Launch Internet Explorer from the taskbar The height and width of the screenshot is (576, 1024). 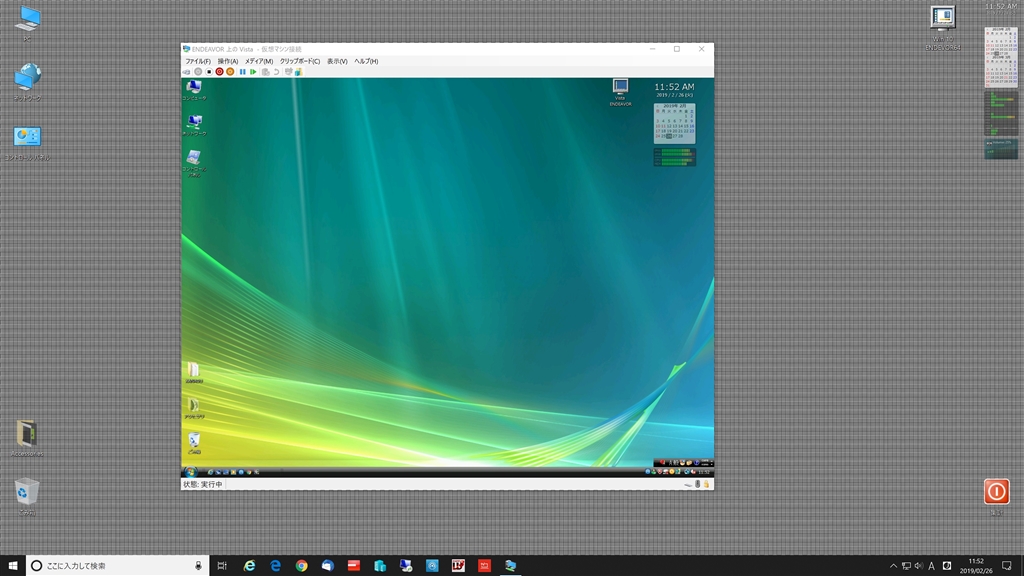pos(249,566)
